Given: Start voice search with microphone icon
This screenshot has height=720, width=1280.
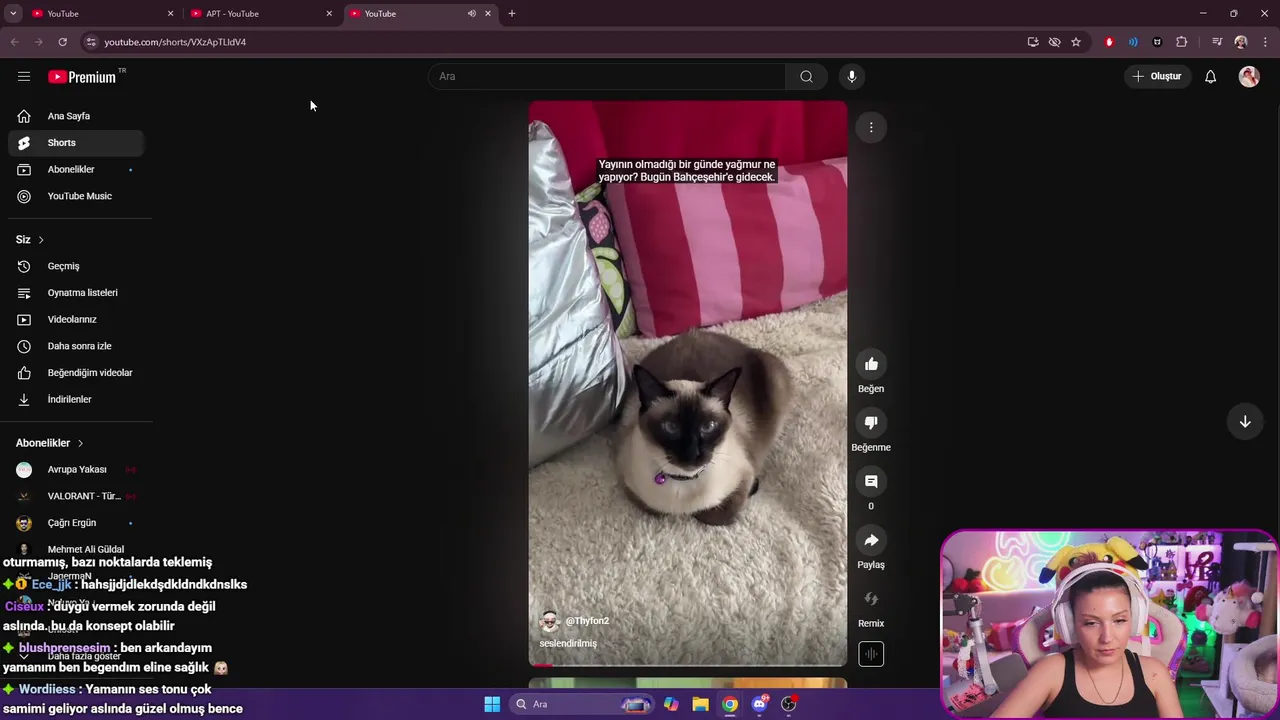Looking at the screenshot, I should pos(852,76).
